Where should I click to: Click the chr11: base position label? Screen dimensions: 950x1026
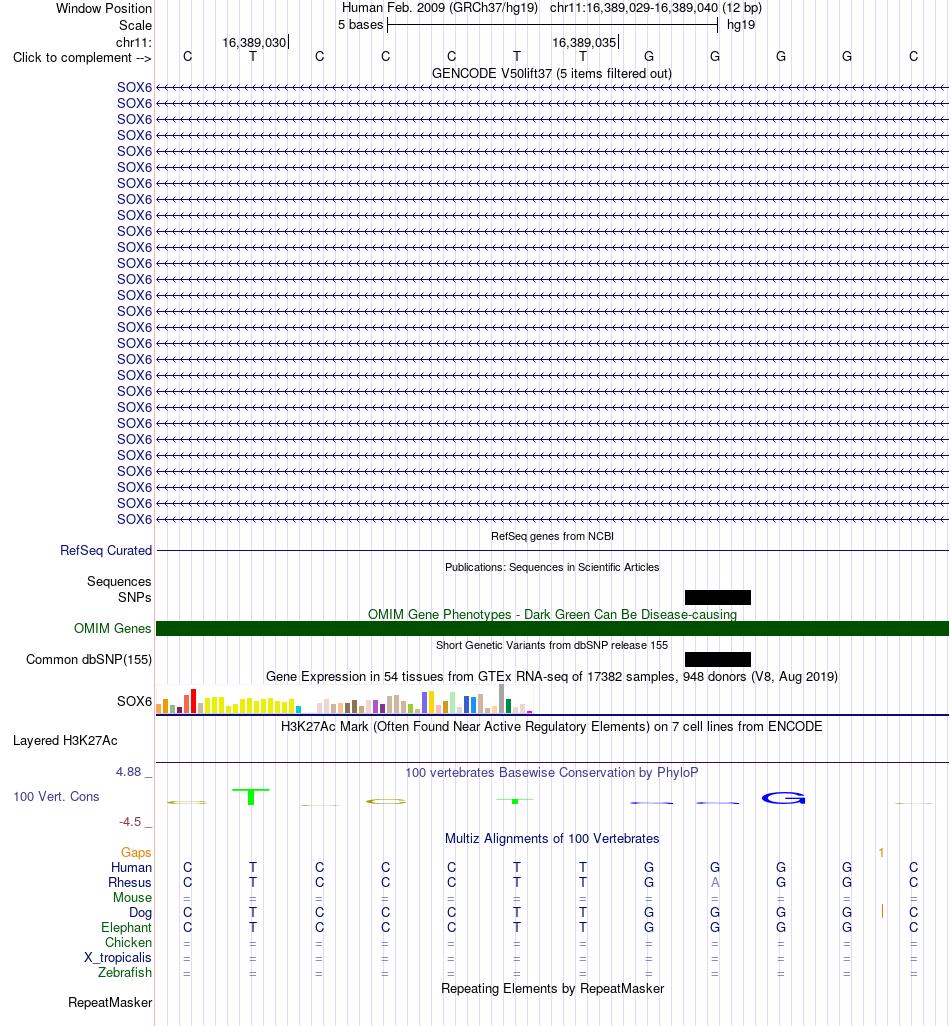pos(134,43)
